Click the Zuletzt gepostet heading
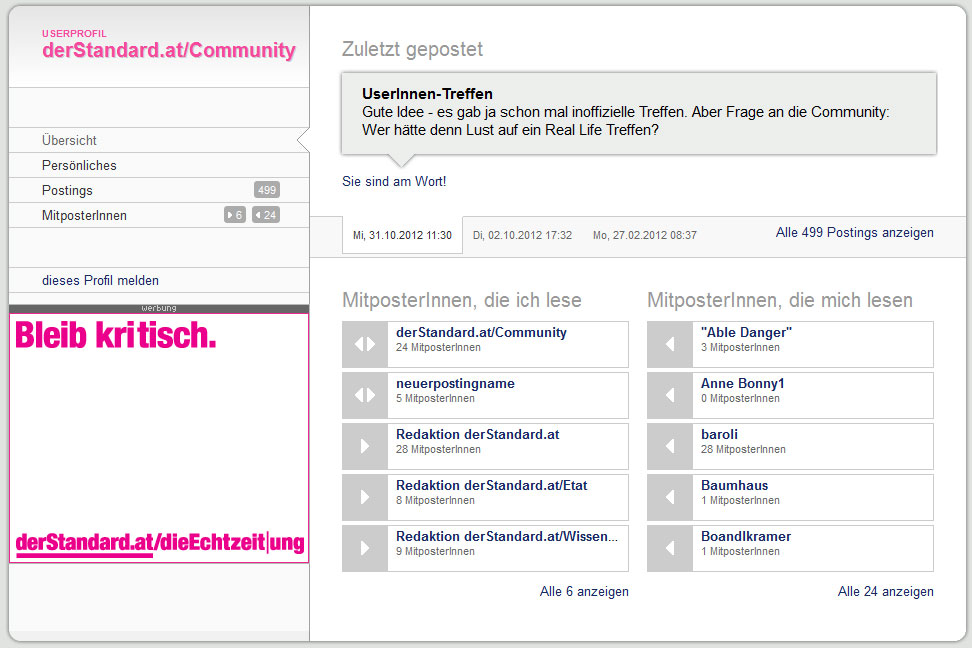Screen dimensions: 972x648 pos(412,49)
